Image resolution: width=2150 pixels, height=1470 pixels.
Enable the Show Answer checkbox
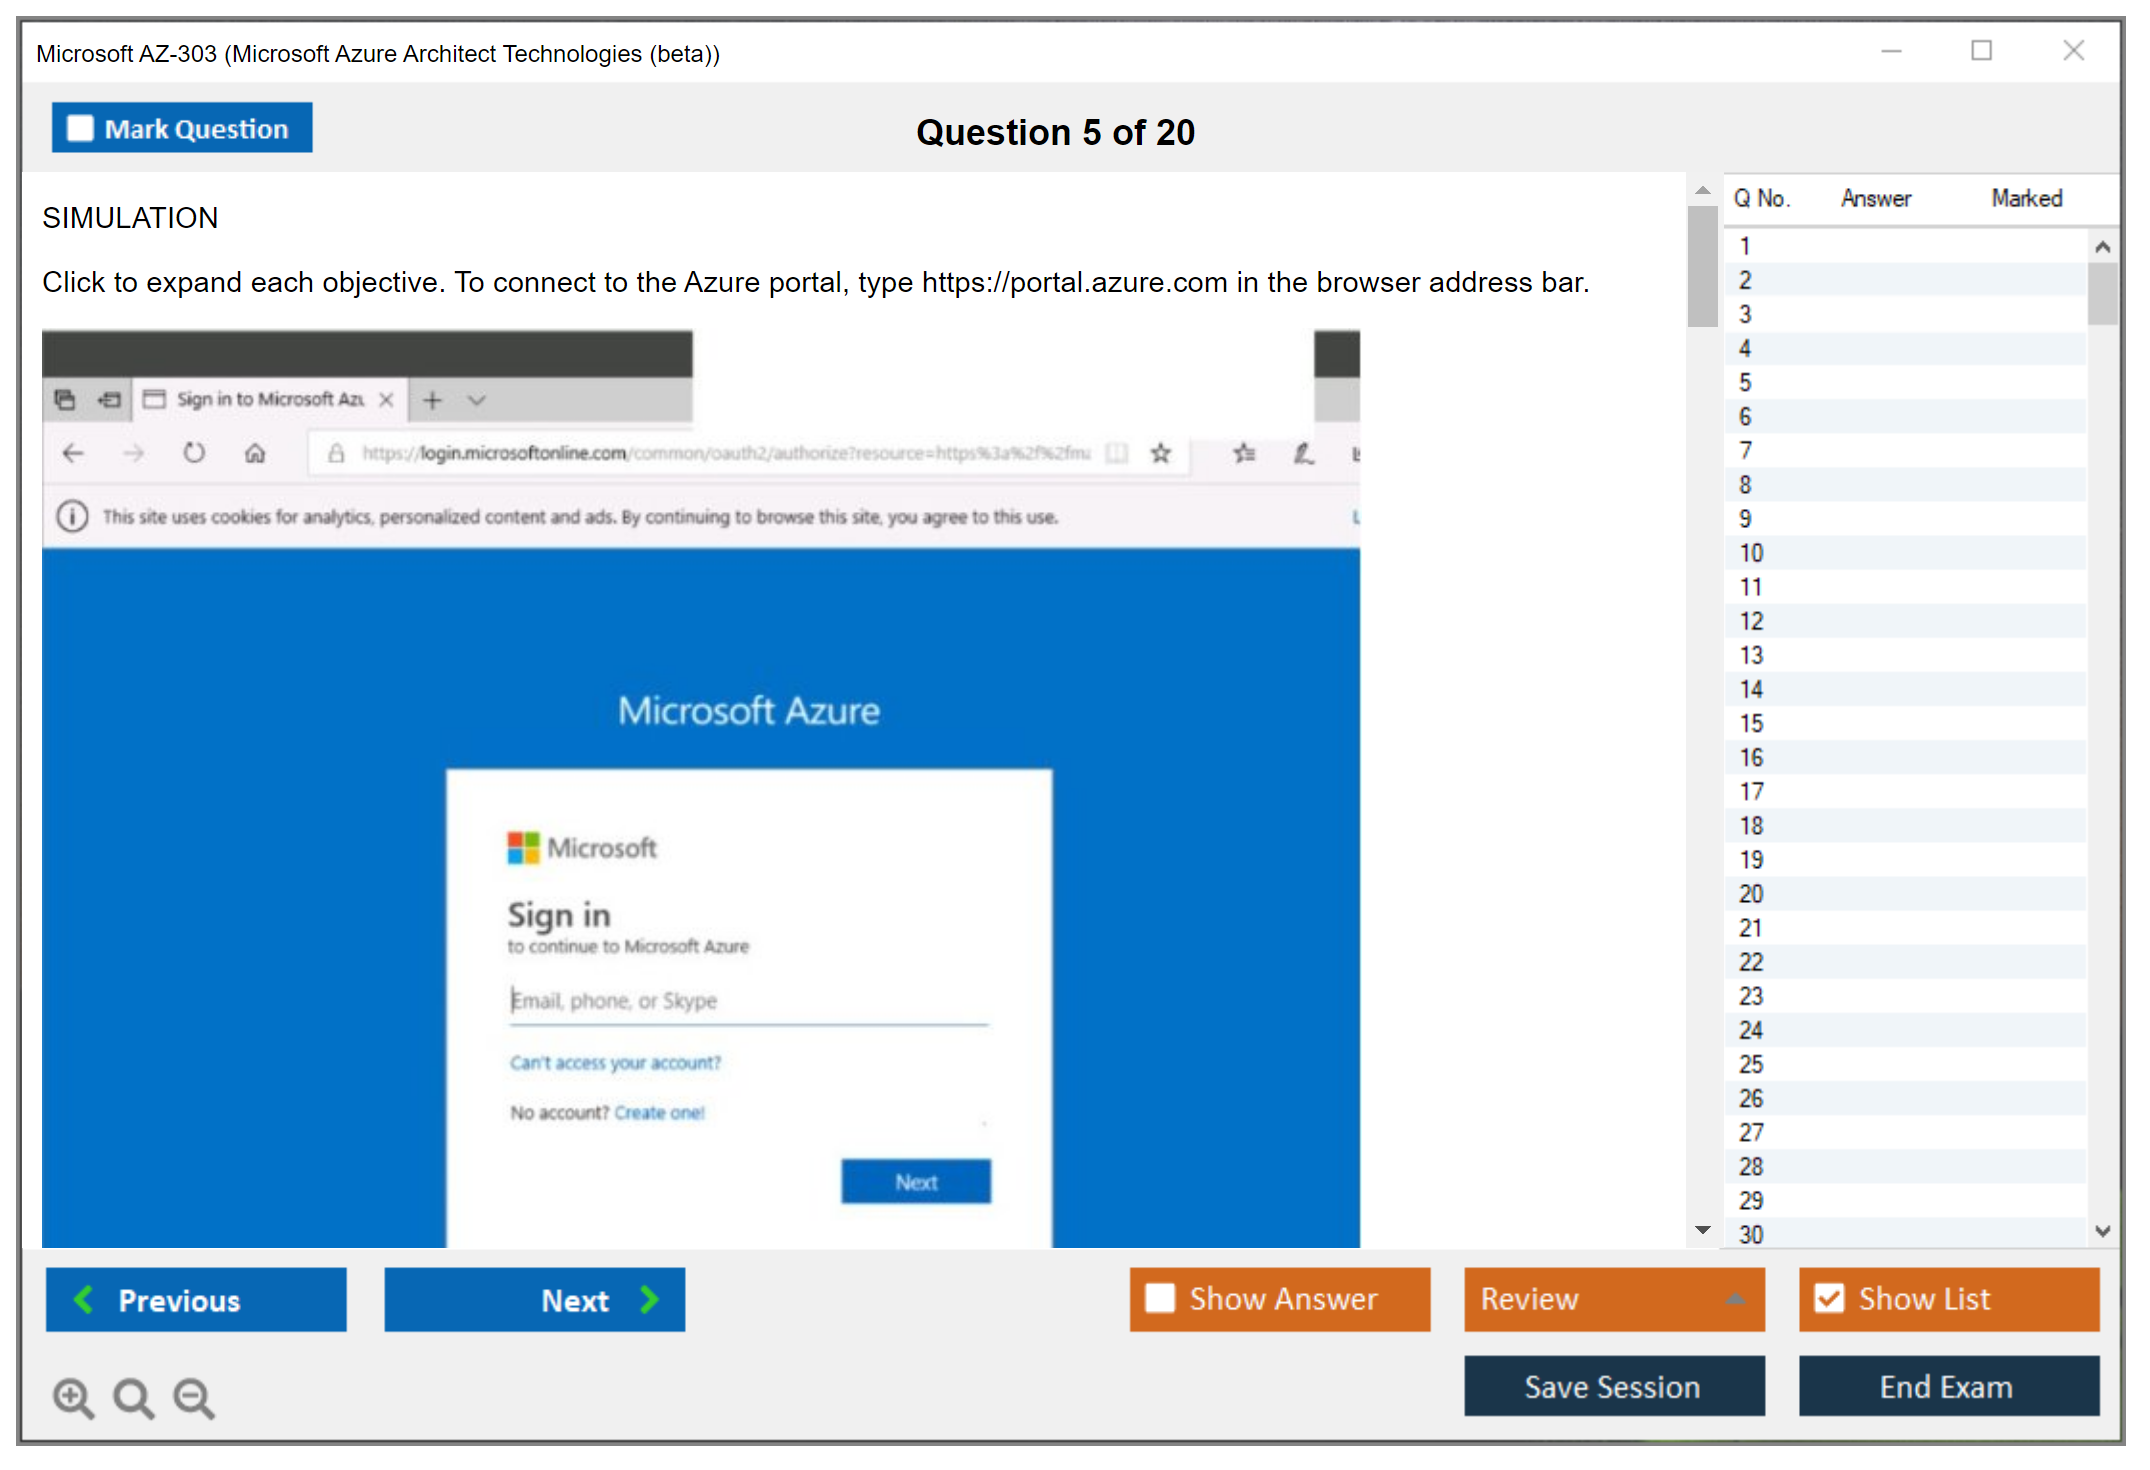1160,1298
